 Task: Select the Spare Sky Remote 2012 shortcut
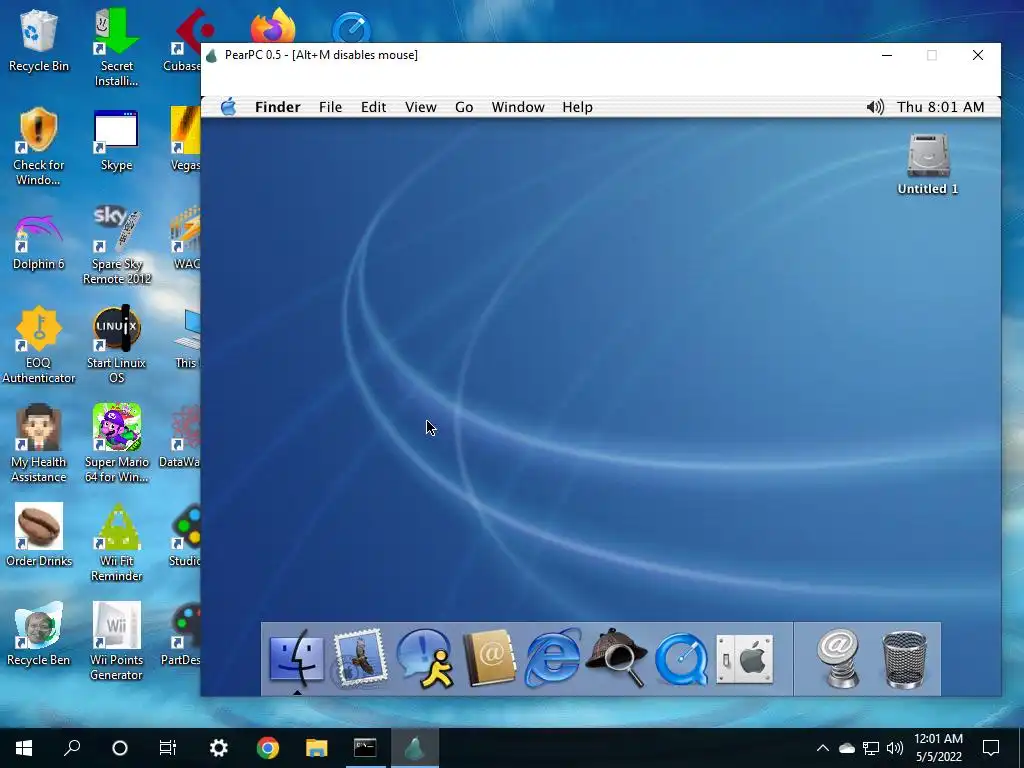pyautogui.click(x=116, y=246)
